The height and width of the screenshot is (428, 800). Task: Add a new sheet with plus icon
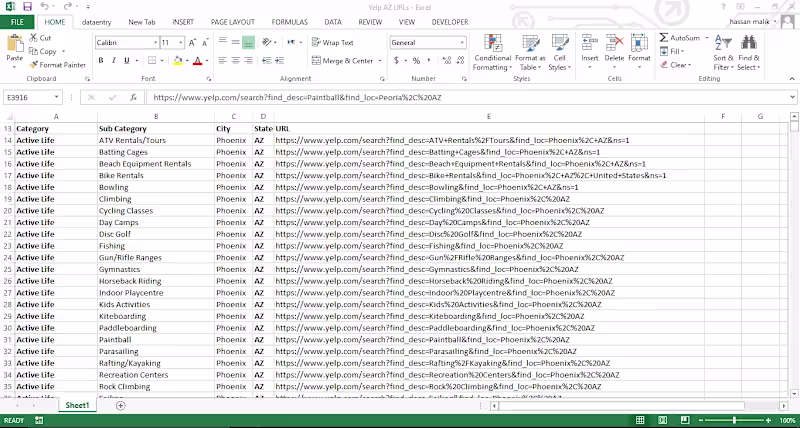point(120,405)
